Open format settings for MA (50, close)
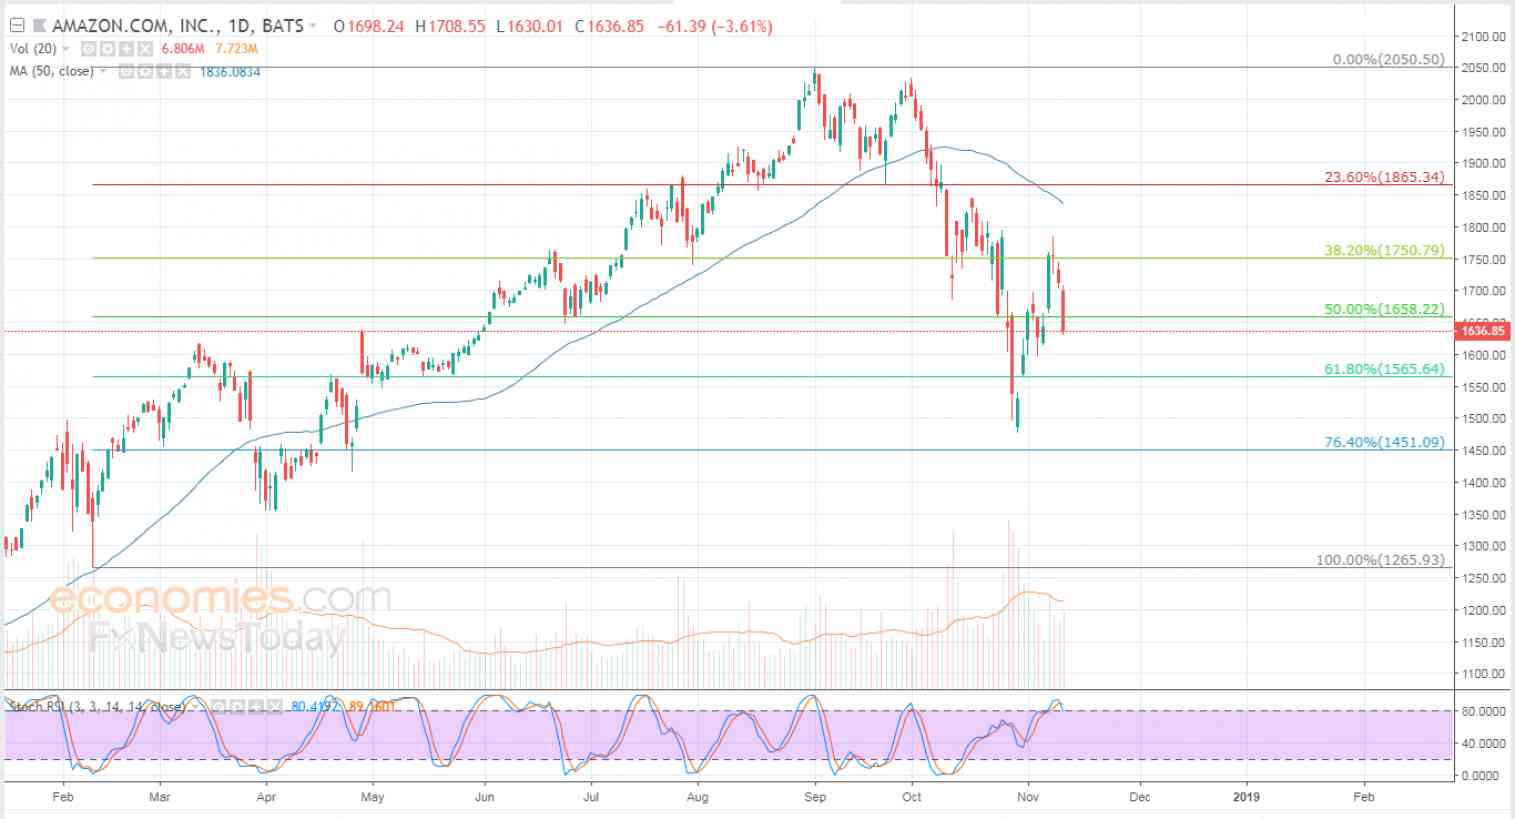1515x819 pixels. point(145,71)
